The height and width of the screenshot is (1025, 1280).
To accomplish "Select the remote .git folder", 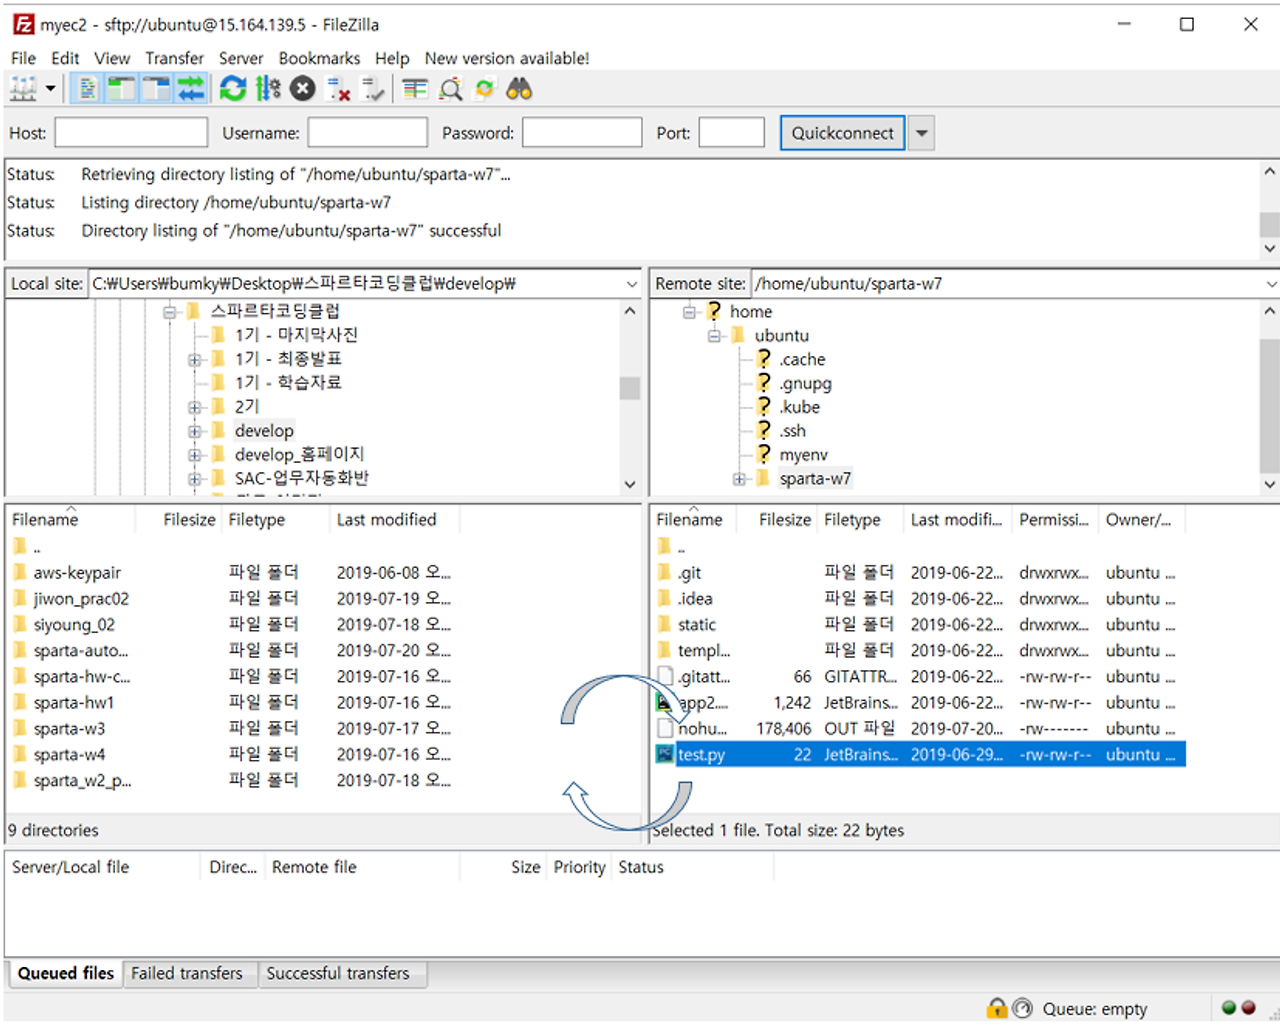I will (x=689, y=573).
